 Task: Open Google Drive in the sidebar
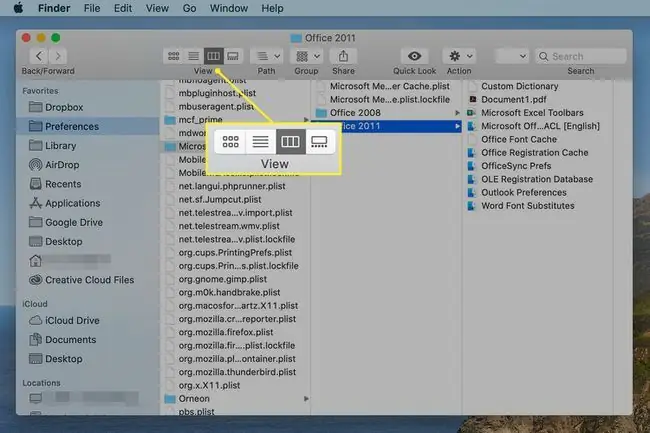coord(88,222)
